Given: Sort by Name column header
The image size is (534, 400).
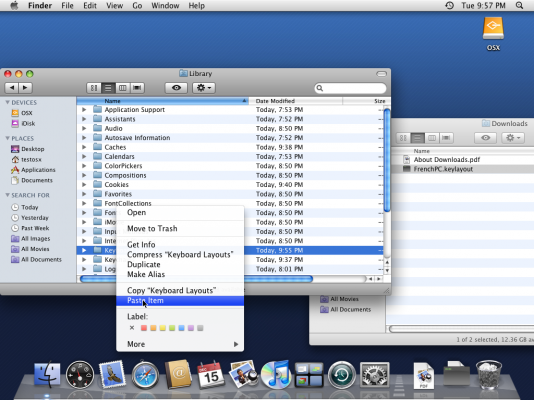Looking at the screenshot, I should click(x=163, y=101).
